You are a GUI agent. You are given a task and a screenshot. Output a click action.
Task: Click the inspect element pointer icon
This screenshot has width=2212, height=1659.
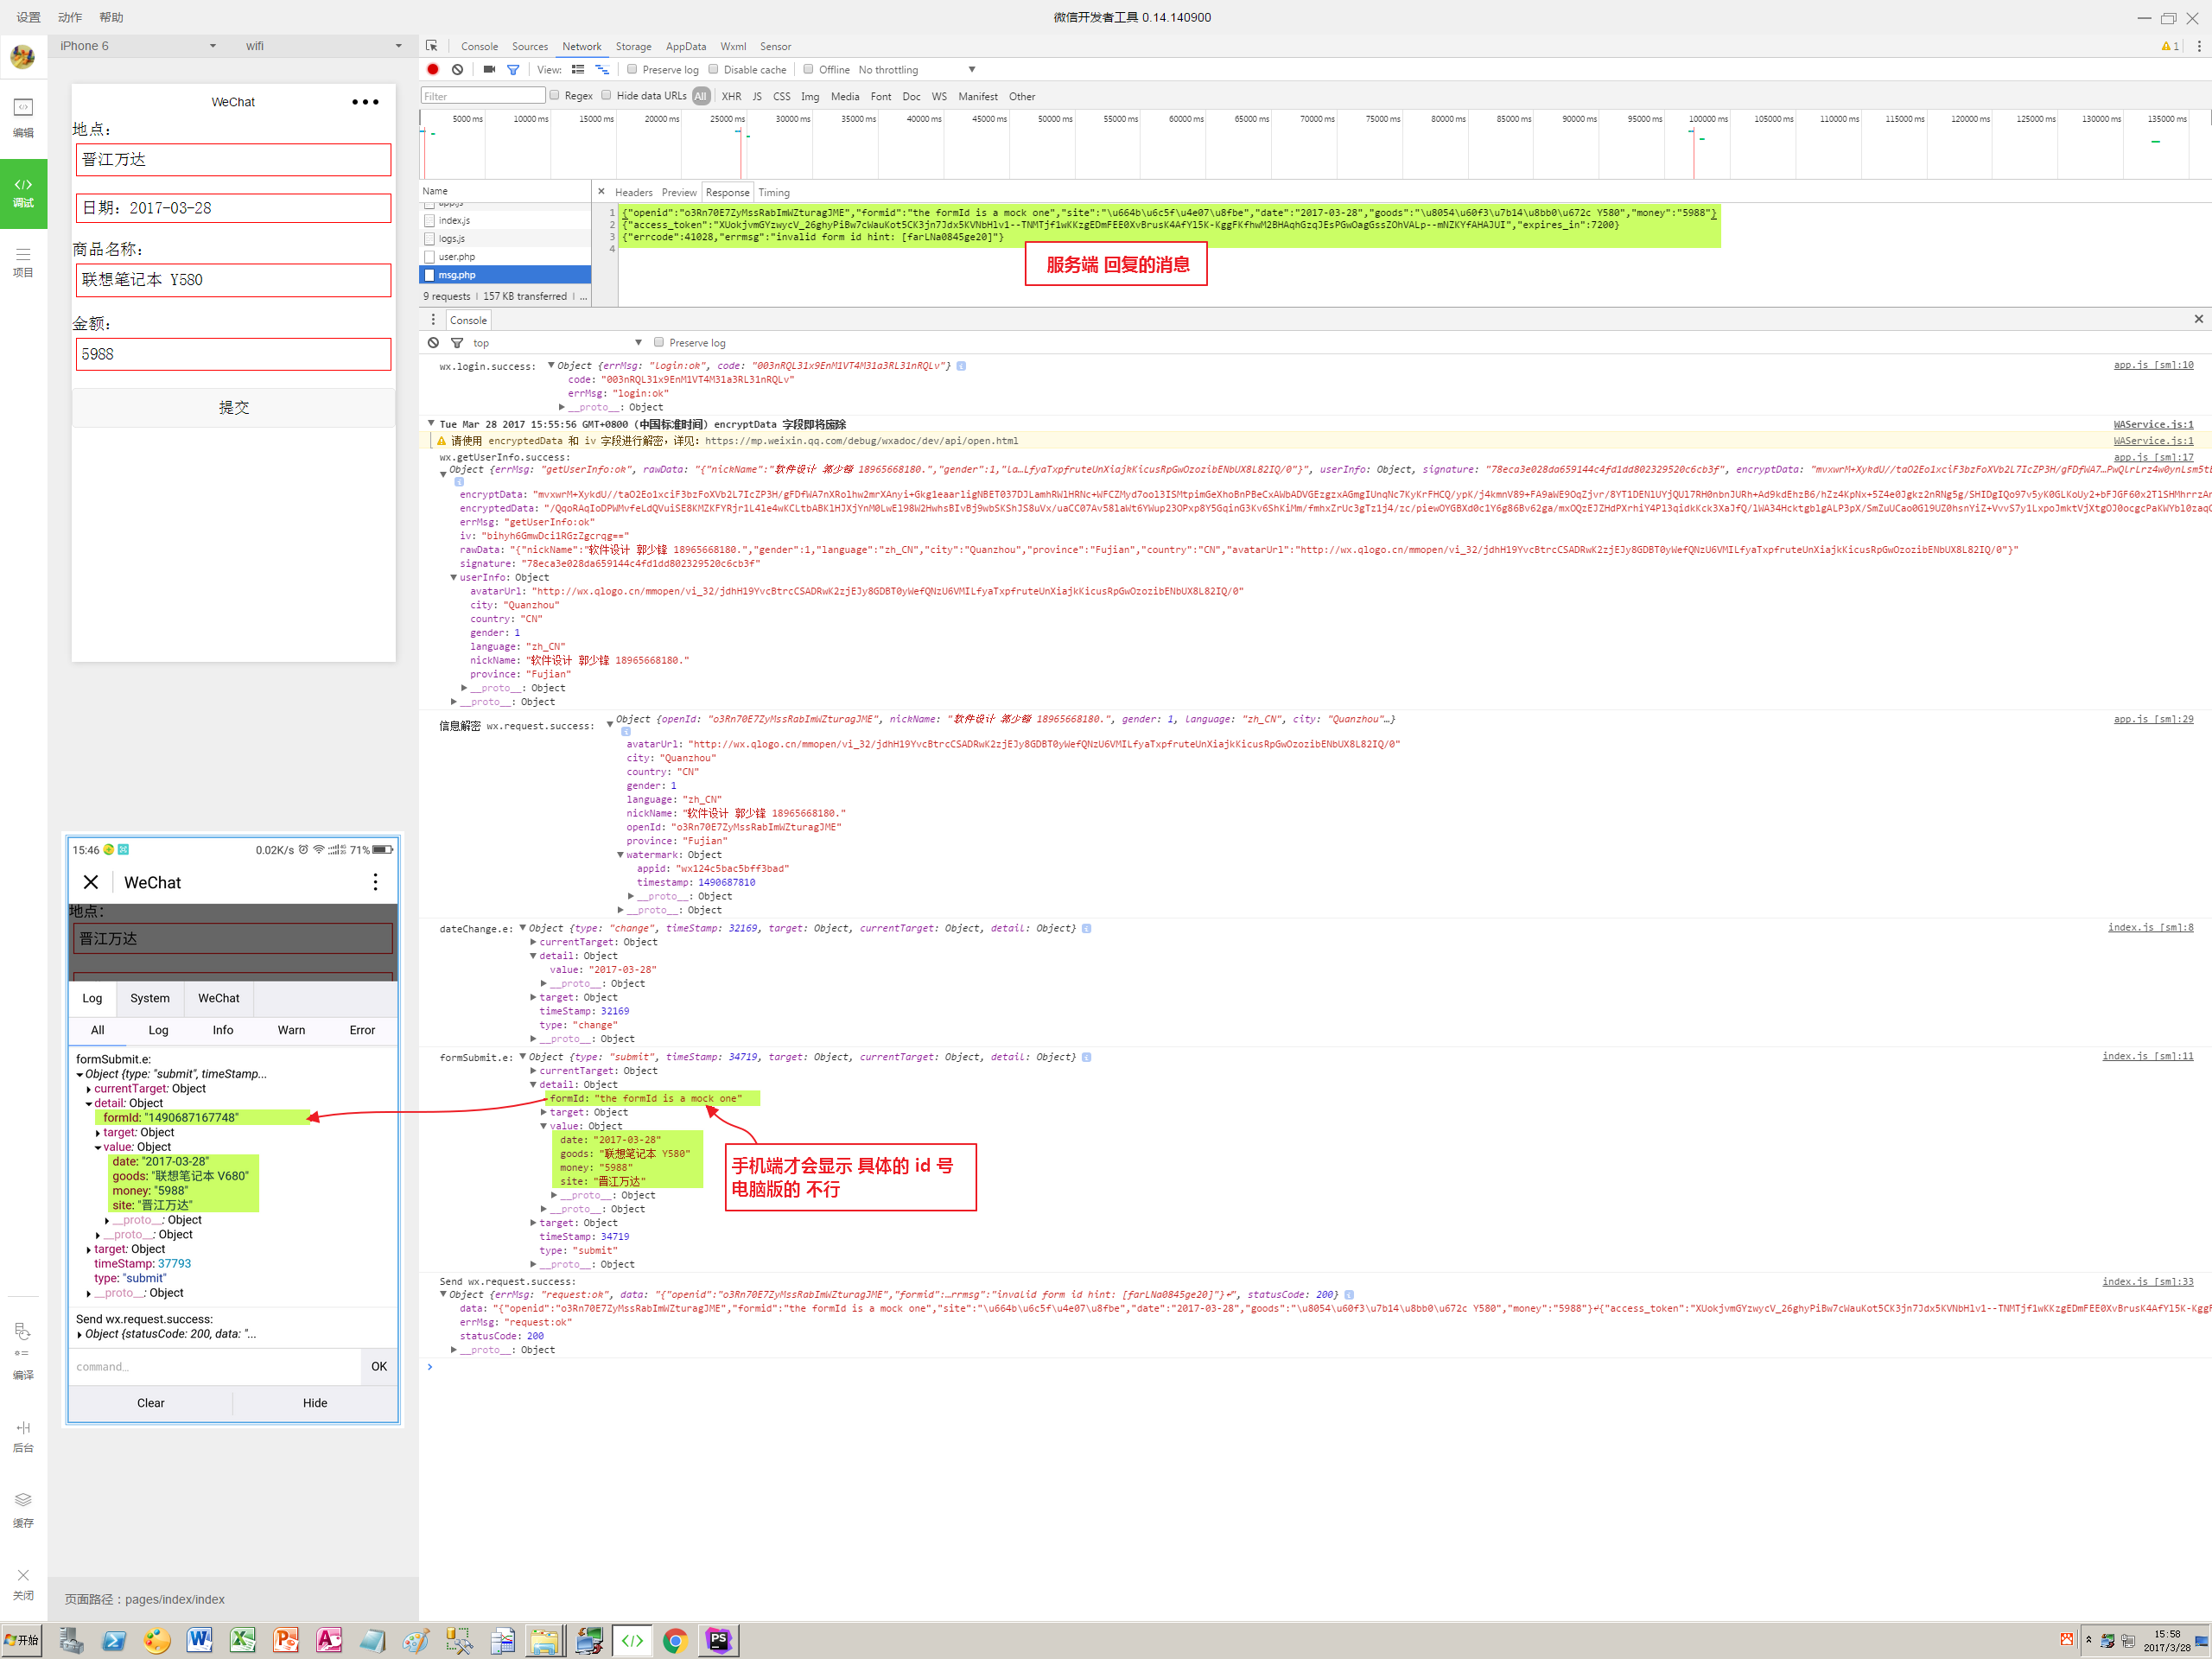tap(432, 46)
